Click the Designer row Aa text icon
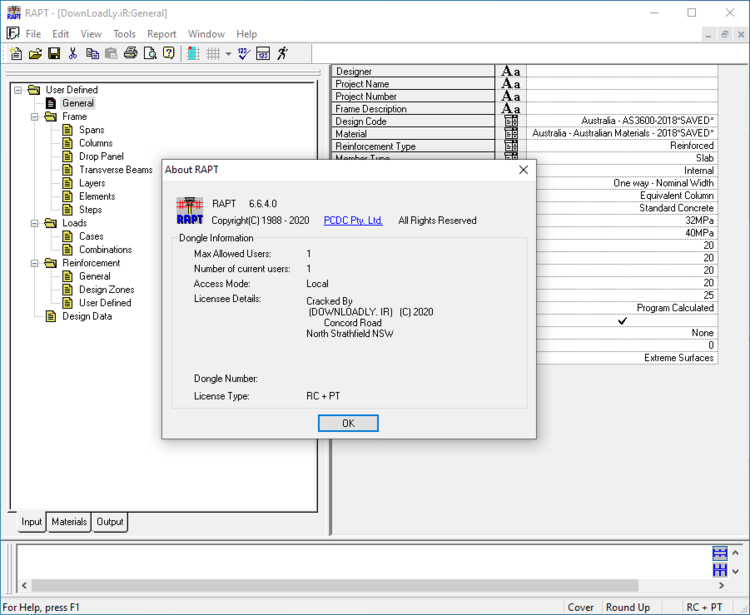Viewport: 750px width, 615px height. point(510,71)
